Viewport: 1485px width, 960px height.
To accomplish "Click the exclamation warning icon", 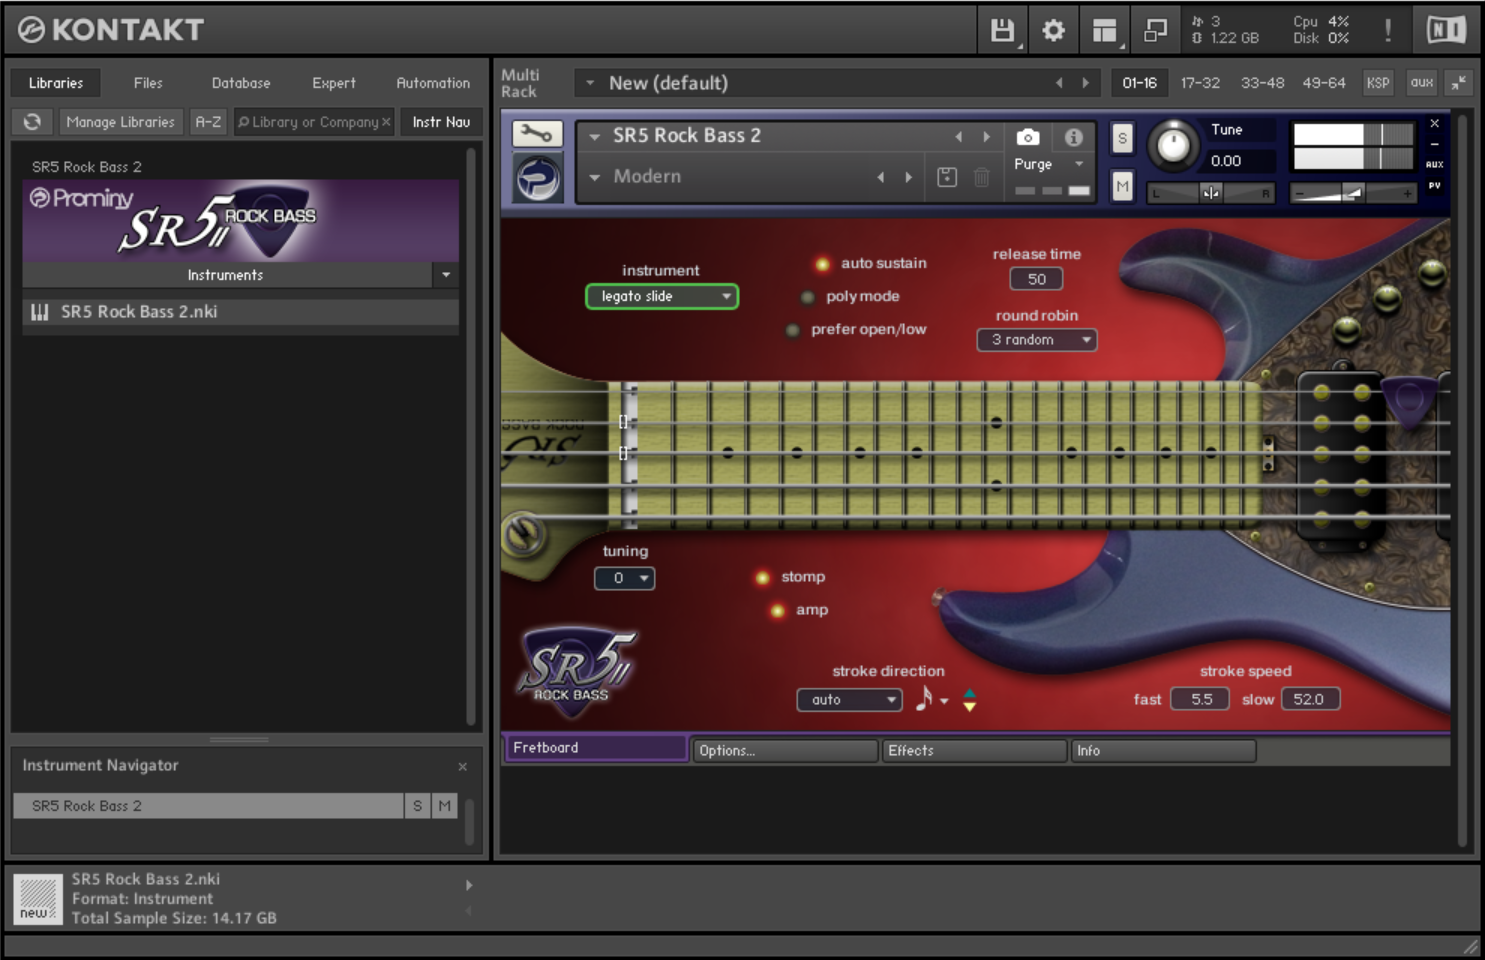I will click(1388, 31).
